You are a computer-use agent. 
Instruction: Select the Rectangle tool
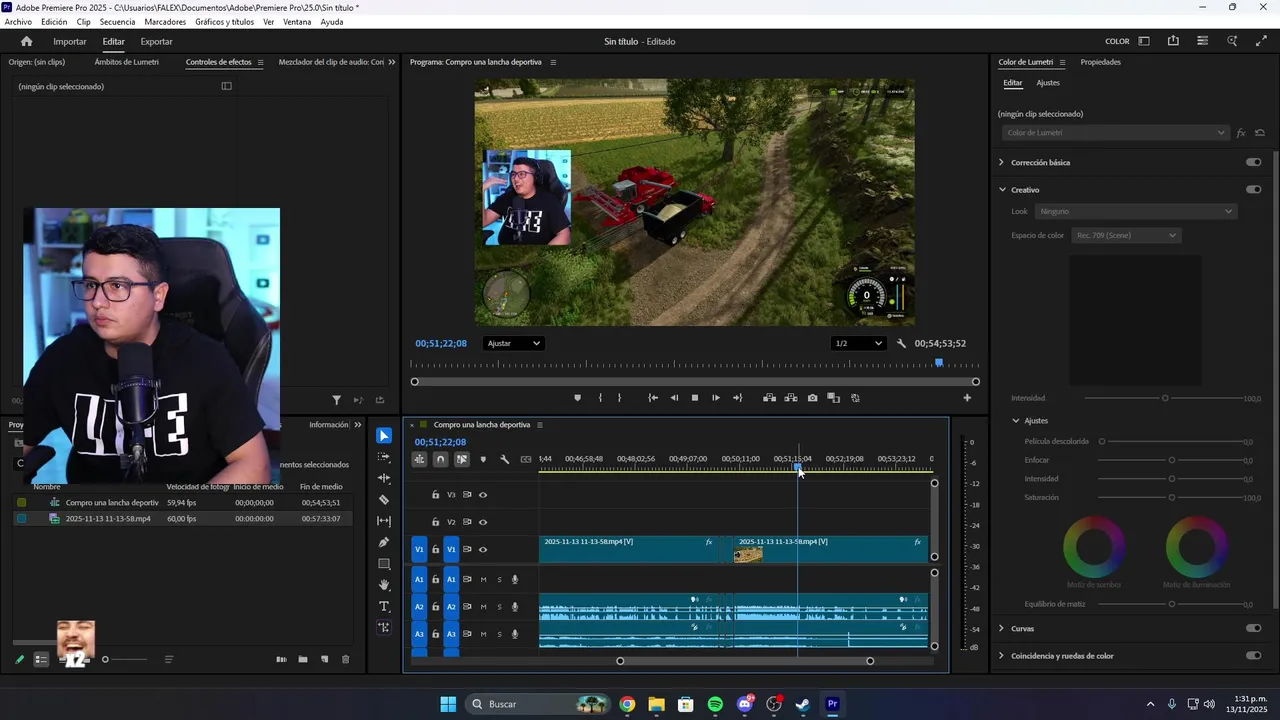click(384, 564)
